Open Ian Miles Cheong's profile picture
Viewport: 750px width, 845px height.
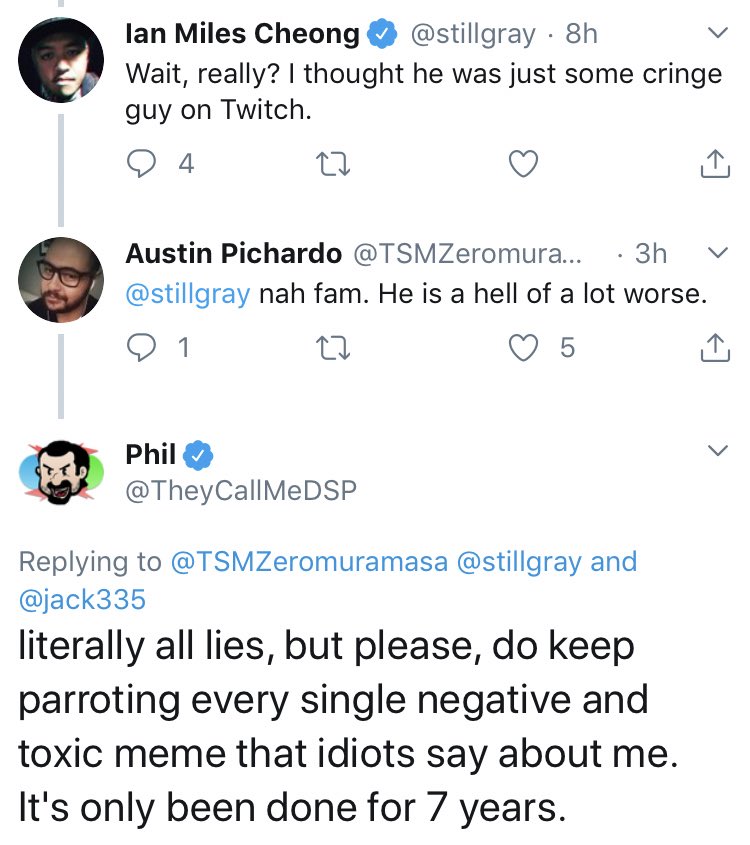click(x=61, y=60)
